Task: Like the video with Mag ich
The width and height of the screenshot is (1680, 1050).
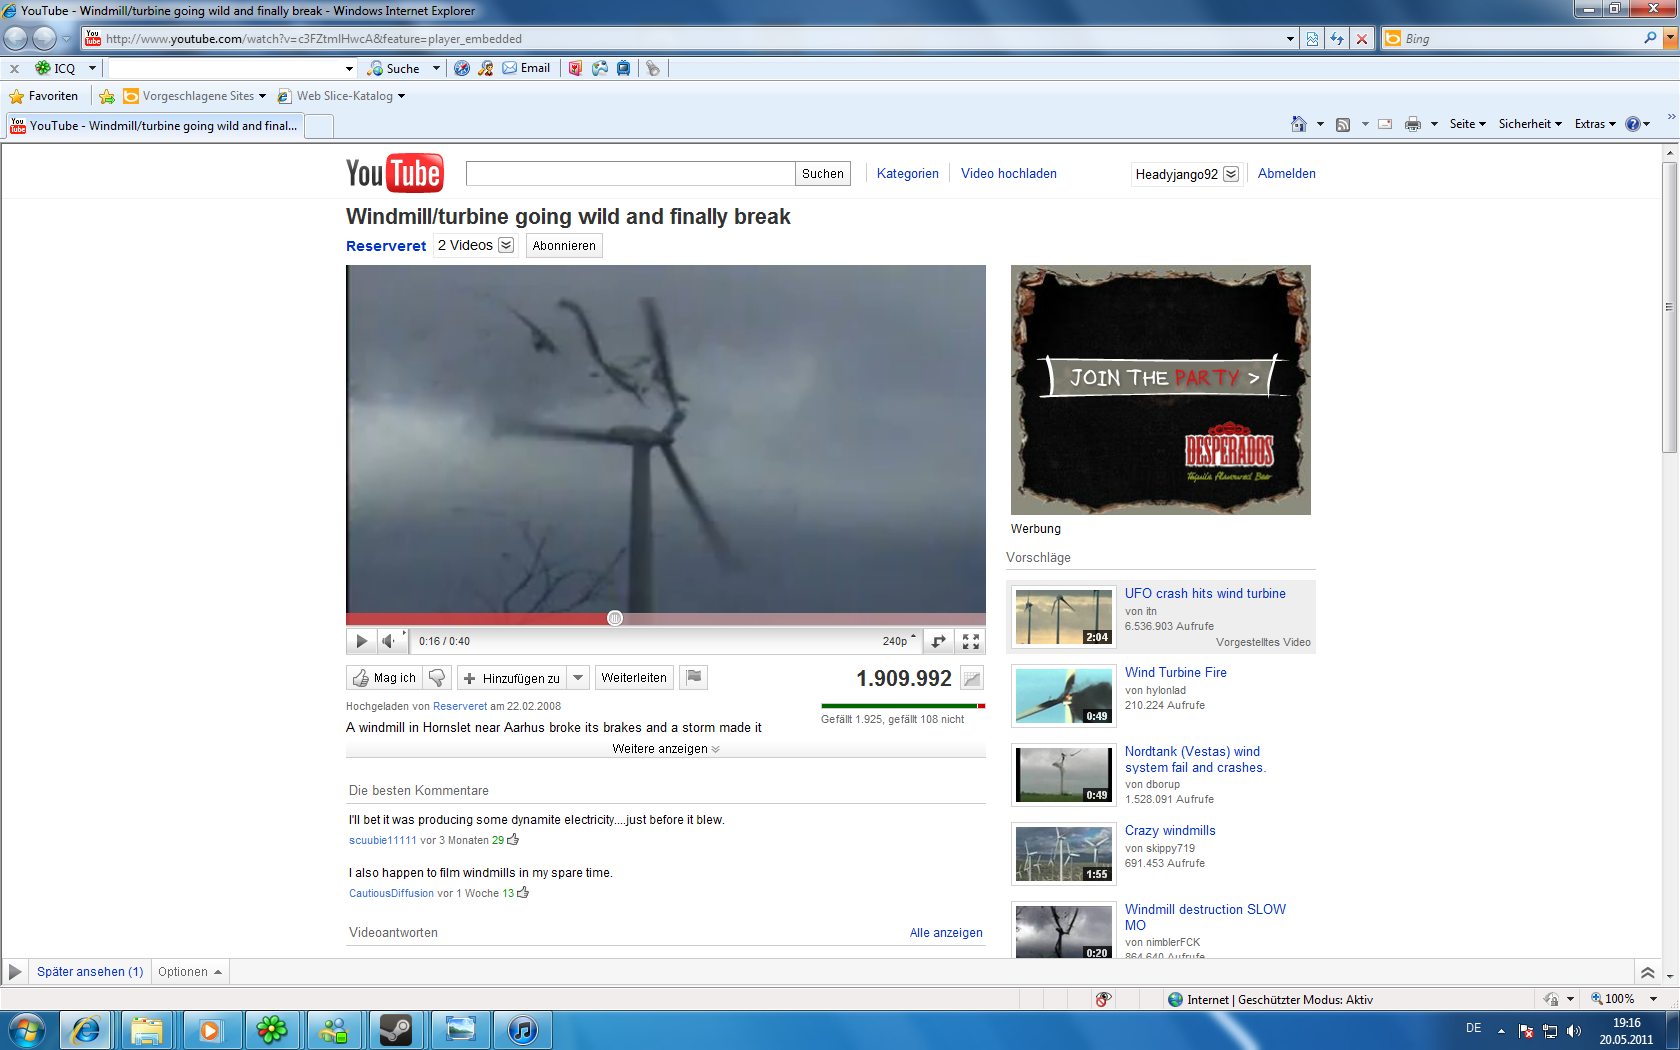Action: point(385,678)
